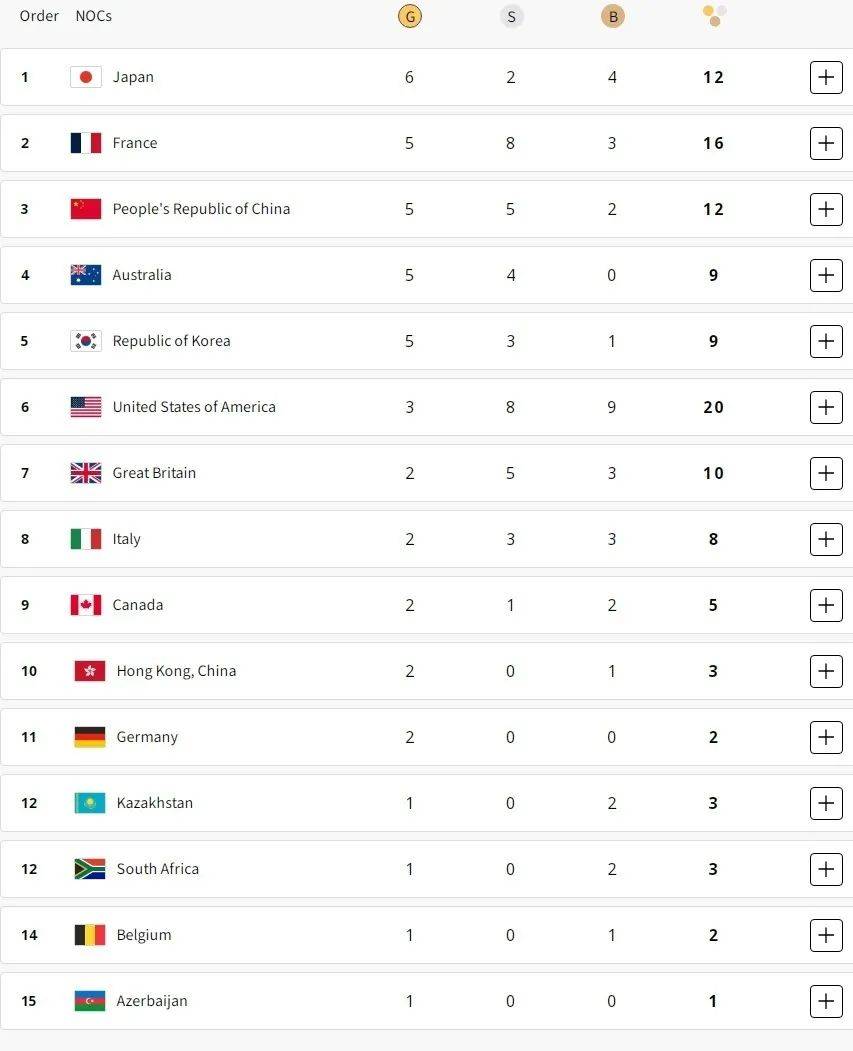Open the plus expander for Kazakhstan

tap(826, 803)
